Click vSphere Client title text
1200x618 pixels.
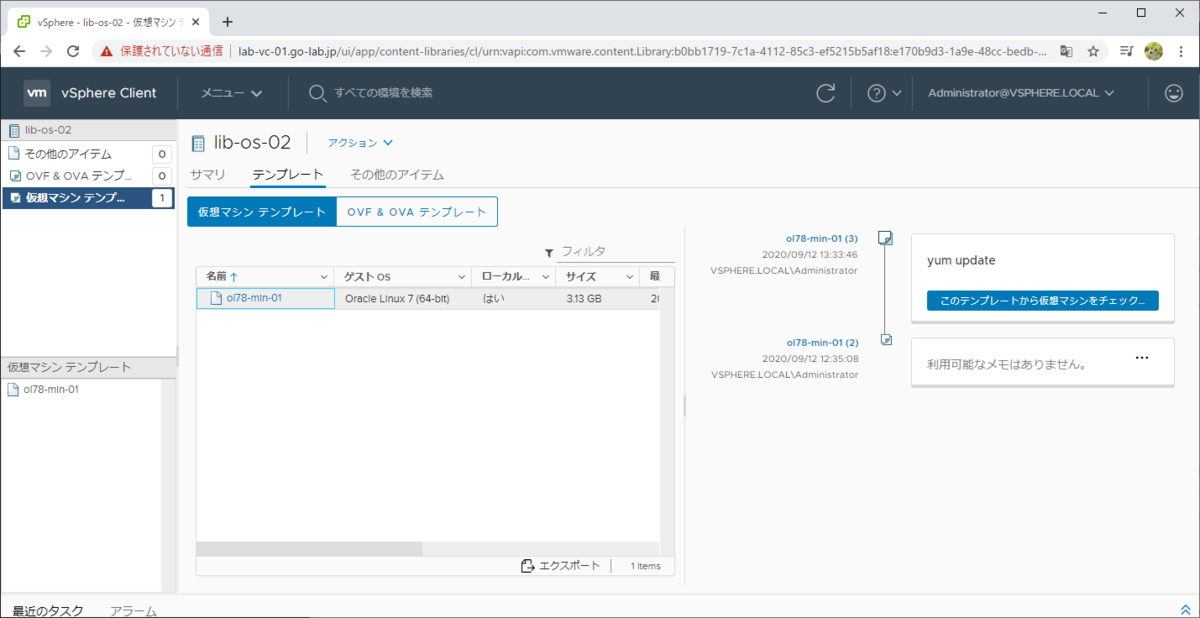tap(109, 93)
